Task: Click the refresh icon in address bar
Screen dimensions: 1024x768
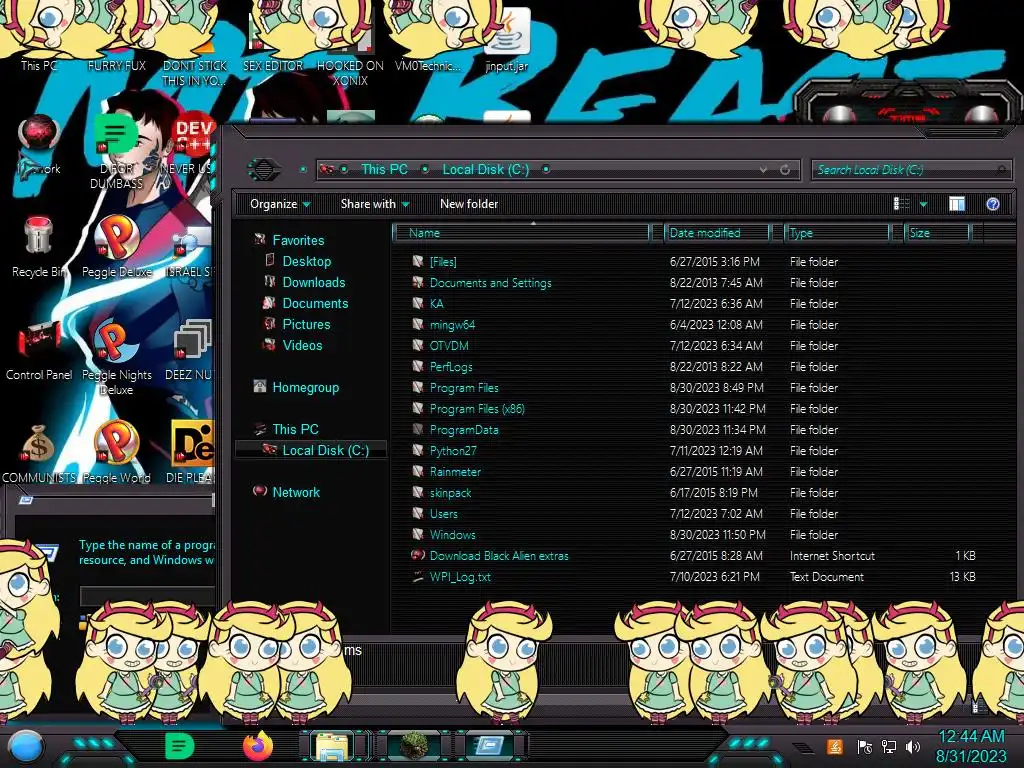Action: (x=785, y=170)
